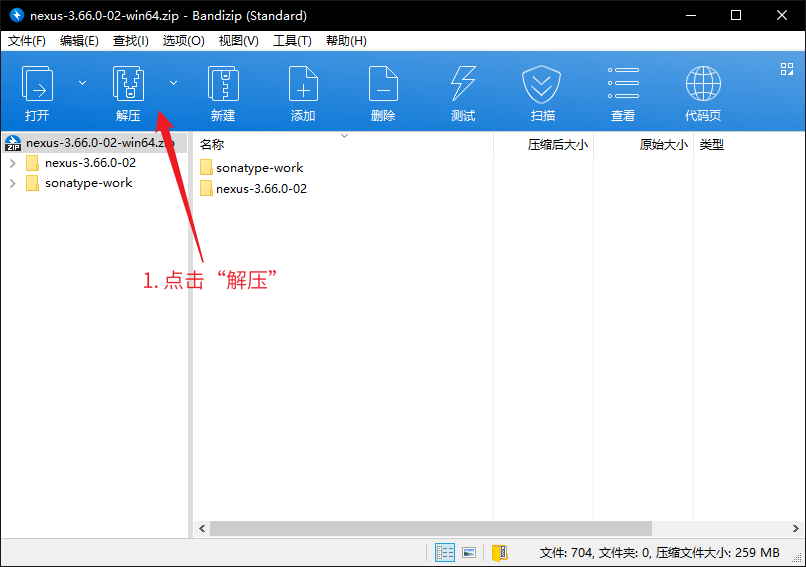Viewport: 806px width, 567px height.
Task: Click the 扫描 (Scan) shield icon
Action: (x=543, y=84)
